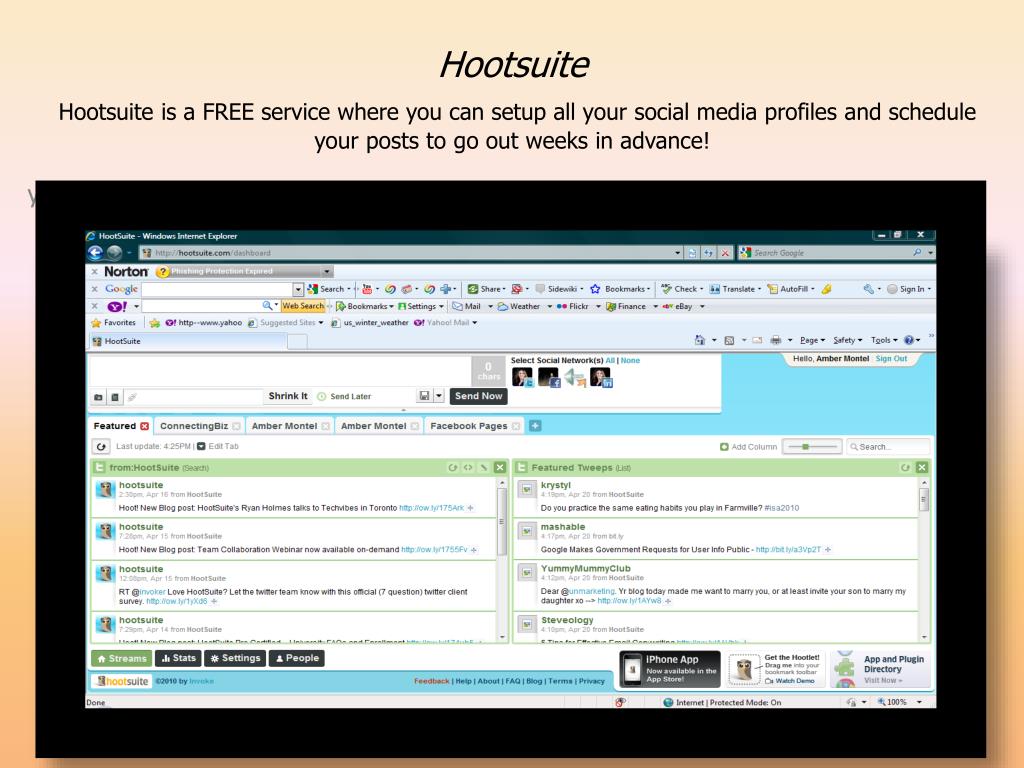The width and height of the screenshot is (1024, 768).
Task: Click the Favorites star button
Action: pyautogui.click(x=114, y=323)
